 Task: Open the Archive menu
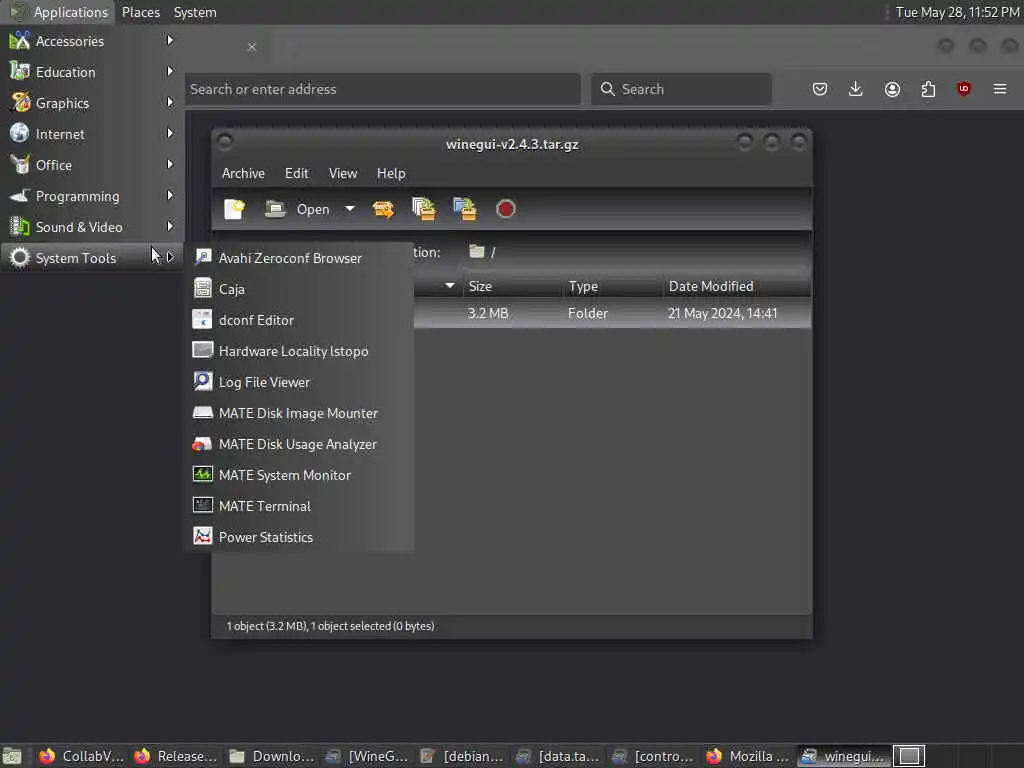coord(243,173)
